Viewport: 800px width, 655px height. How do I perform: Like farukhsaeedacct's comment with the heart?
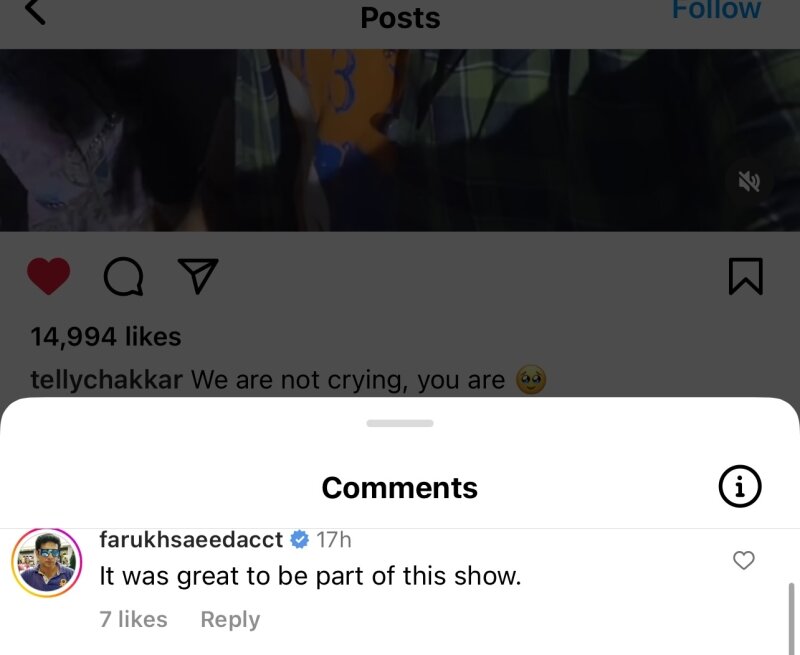click(x=743, y=560)
